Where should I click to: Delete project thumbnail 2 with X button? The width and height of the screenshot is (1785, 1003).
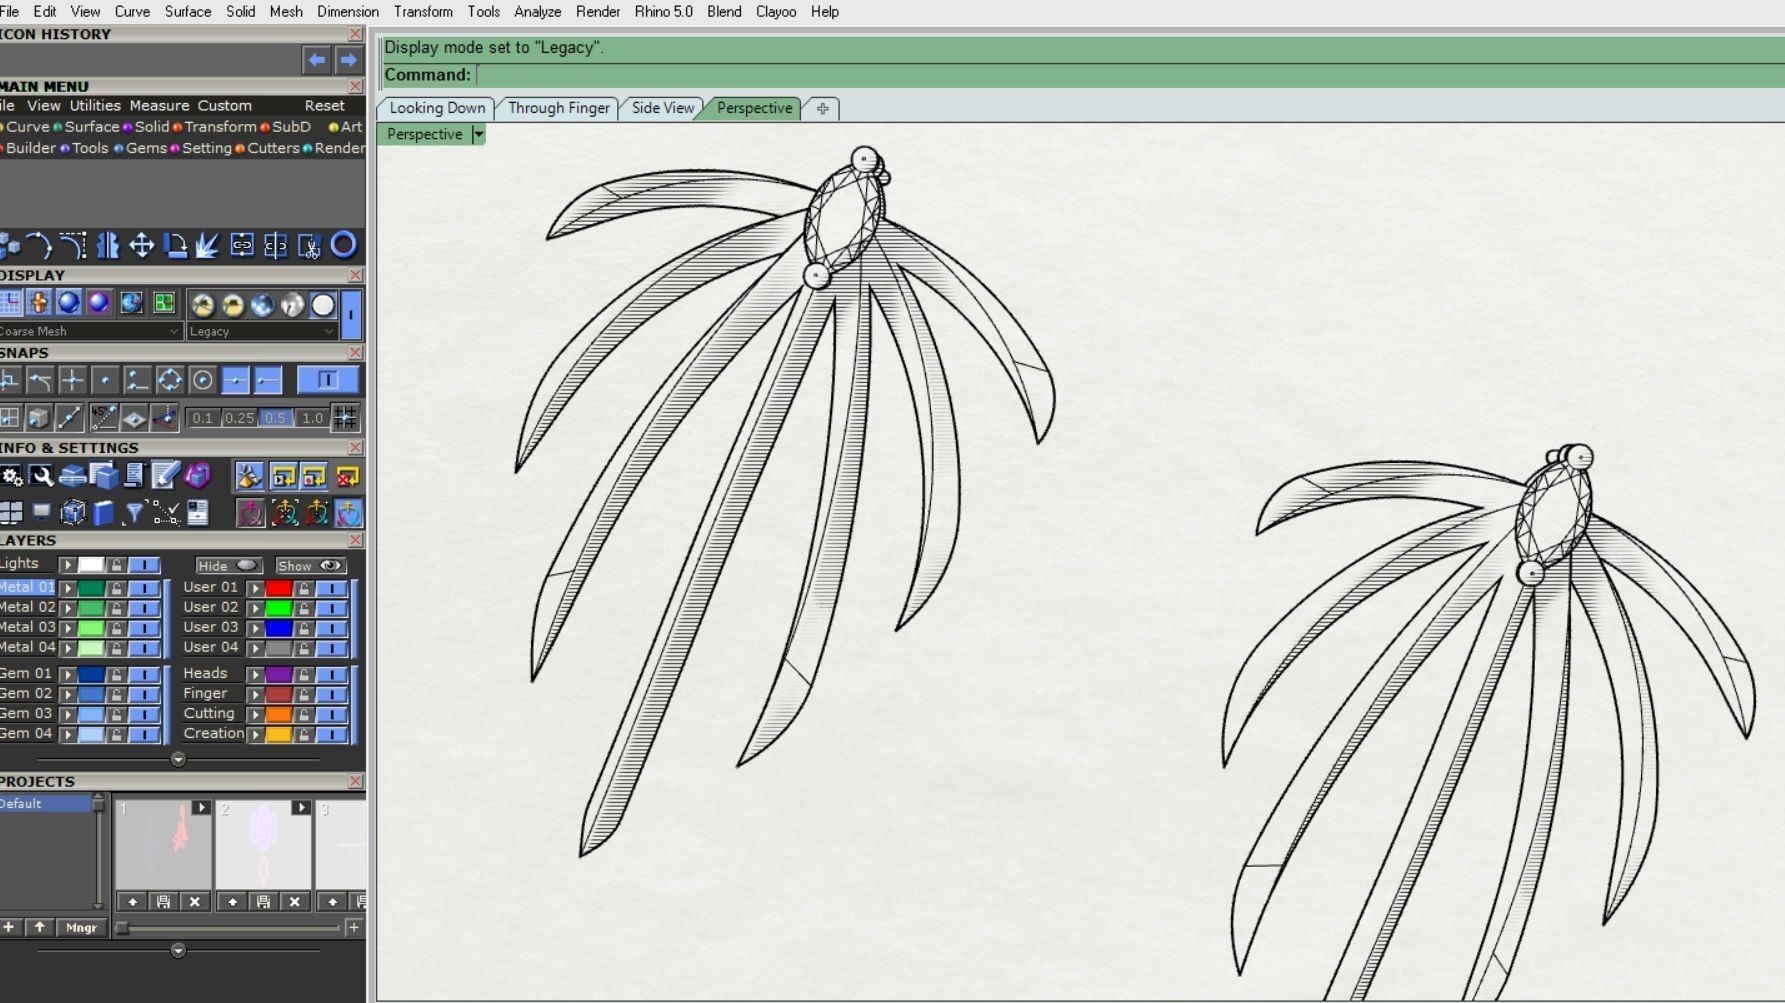294,901
